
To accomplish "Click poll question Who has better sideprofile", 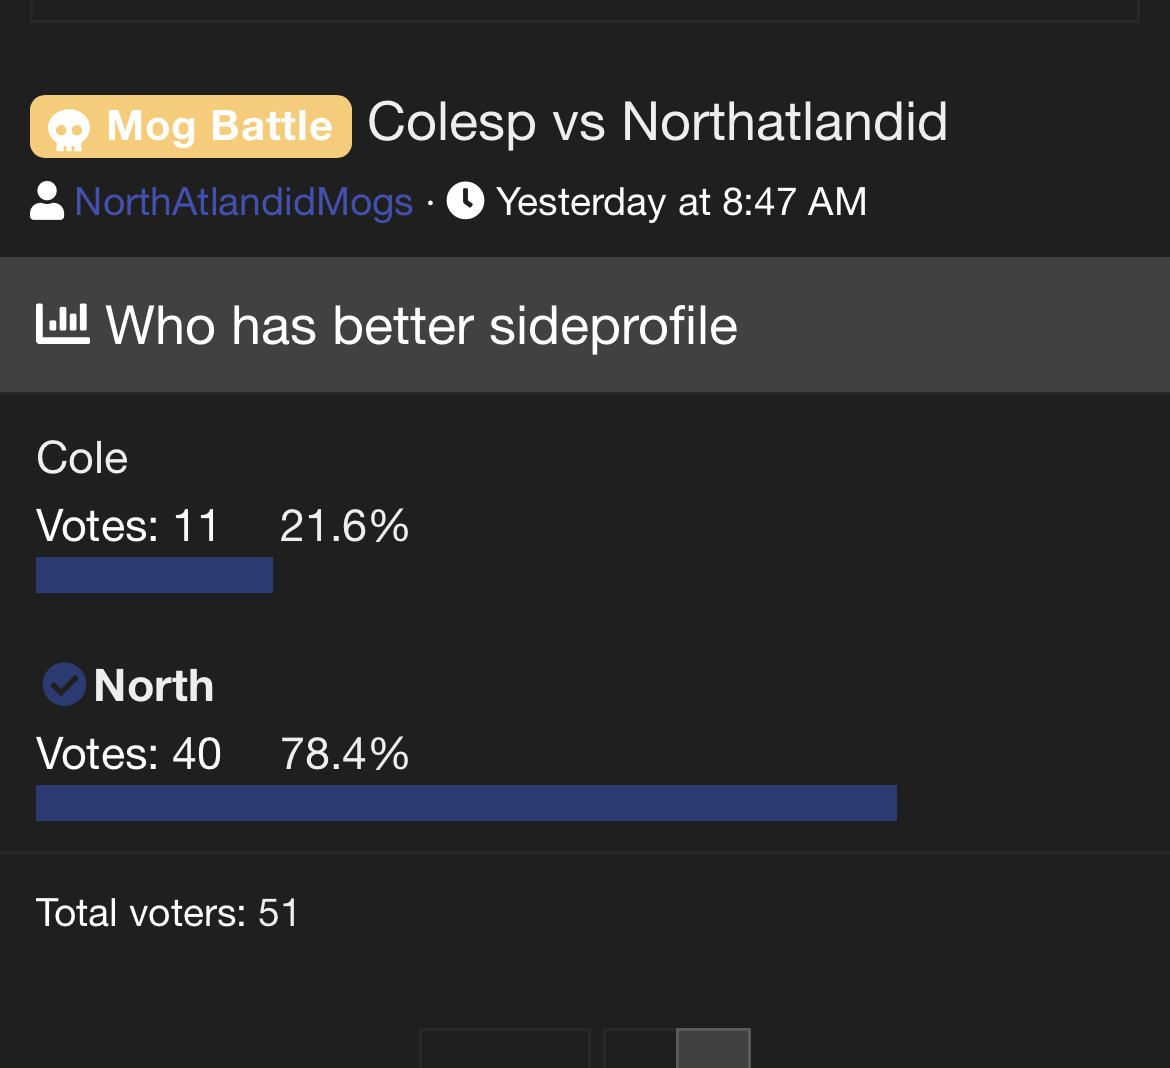I will point(422,325).
